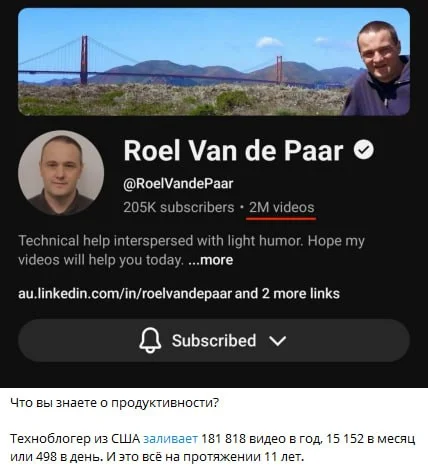Click the @RoelVandePaar handle
Screen dimensions: 428x472
178,183
